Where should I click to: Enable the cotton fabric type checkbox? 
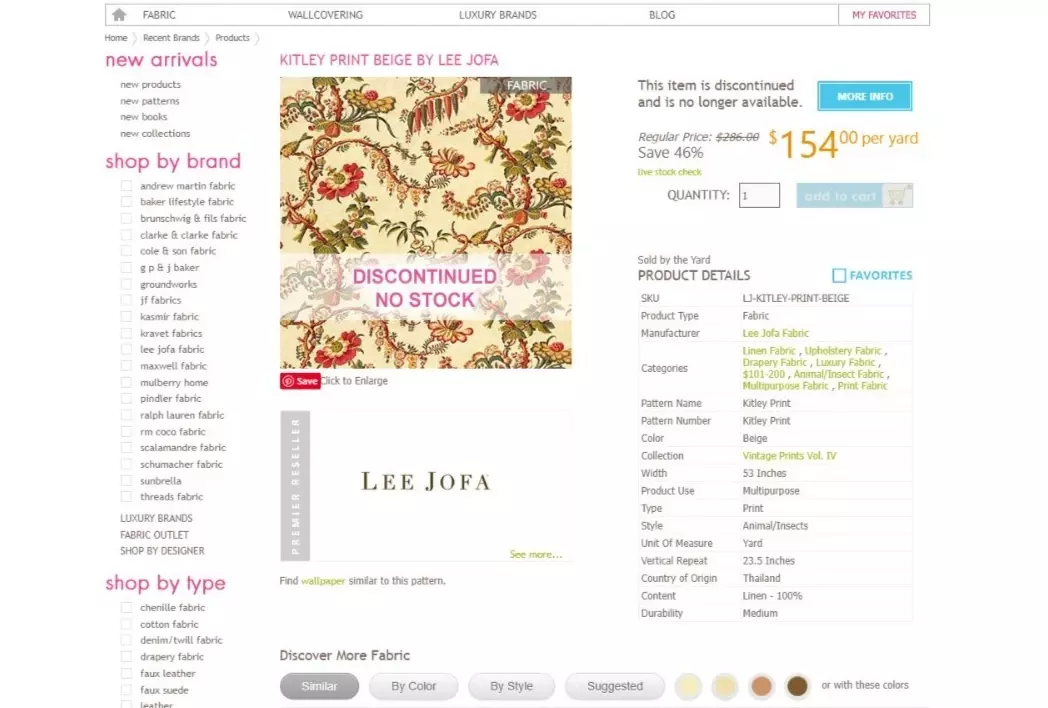(x=126, y=624)
